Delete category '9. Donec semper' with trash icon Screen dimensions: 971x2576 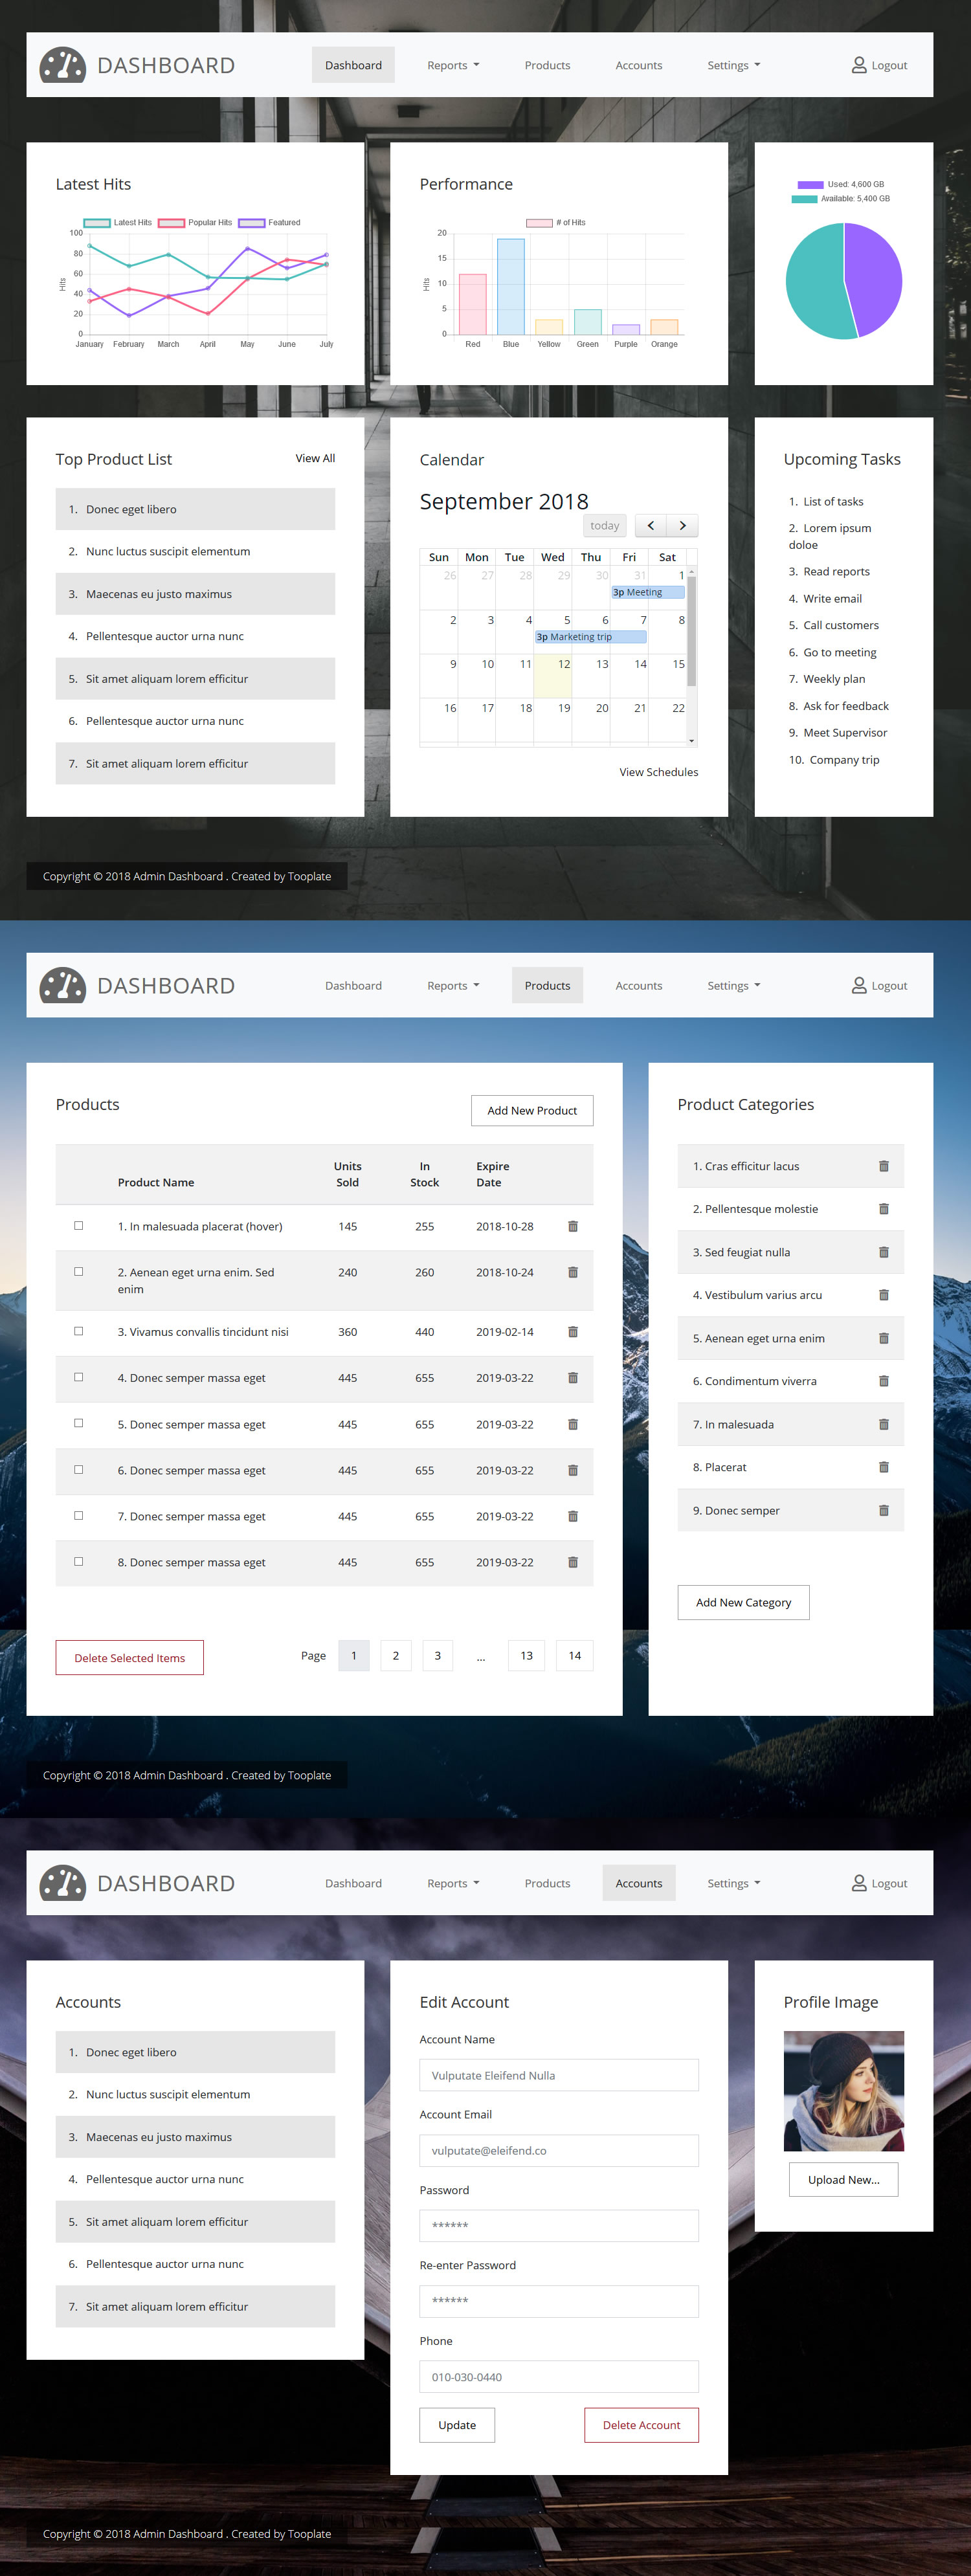884,1510
